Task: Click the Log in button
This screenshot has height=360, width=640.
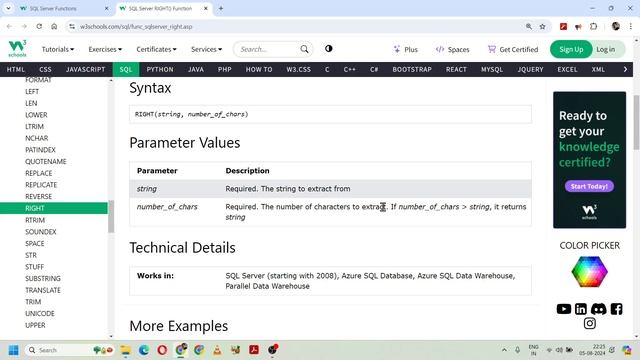Action: pyautogui.click(x=606, y=49)
